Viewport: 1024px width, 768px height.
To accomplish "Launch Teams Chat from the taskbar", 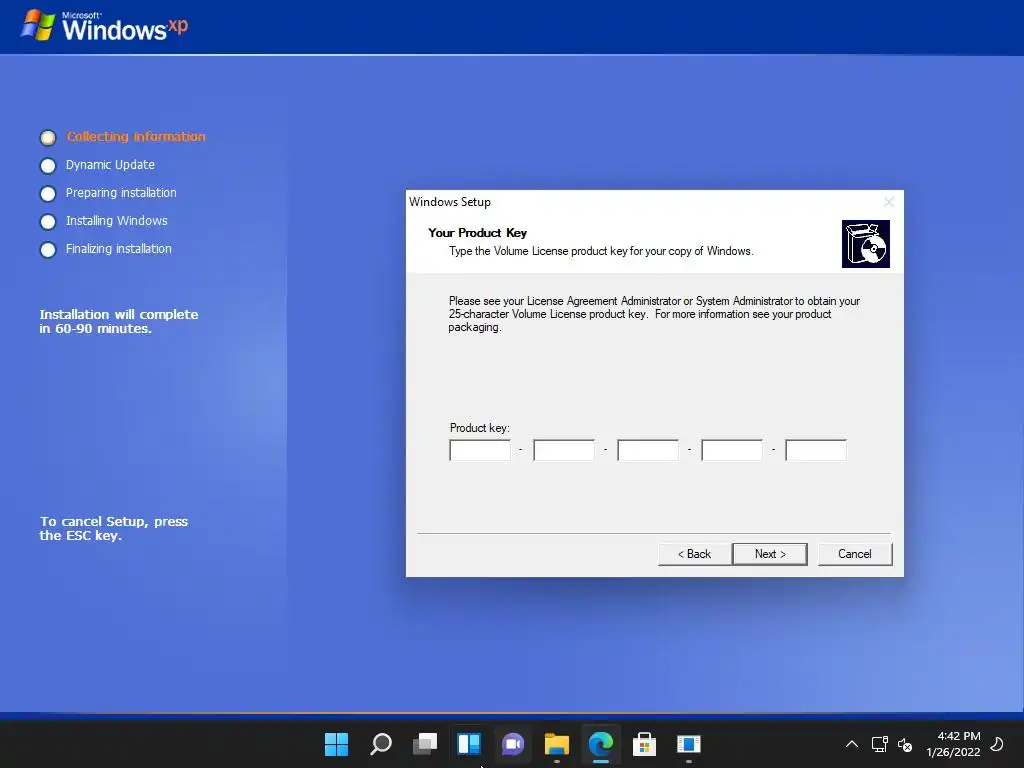I will tap(513, 744).
